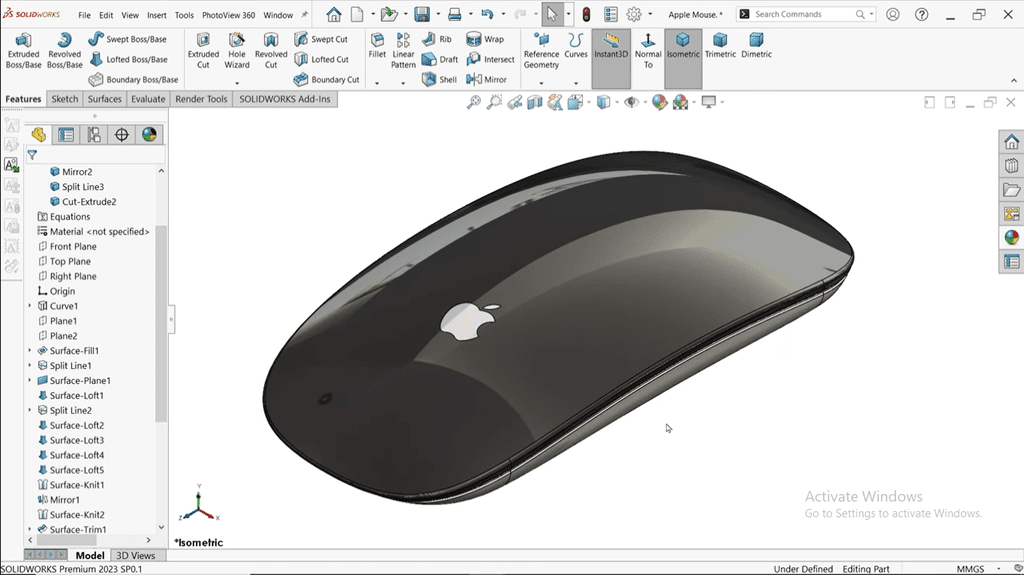
Task: Expand the Surface-Fill1 tree item
Action: pos(29,351)
